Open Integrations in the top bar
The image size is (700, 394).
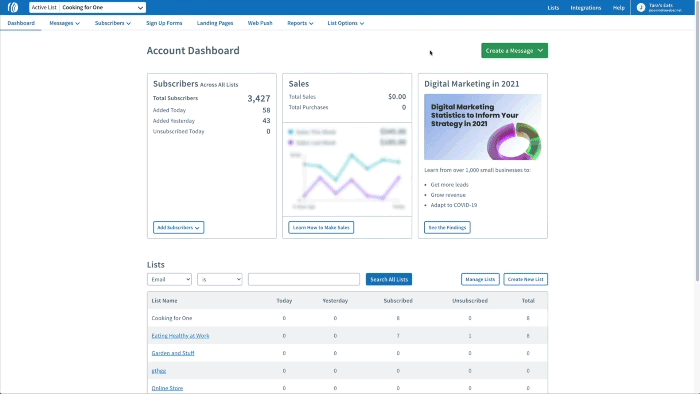tap(586, 8)
